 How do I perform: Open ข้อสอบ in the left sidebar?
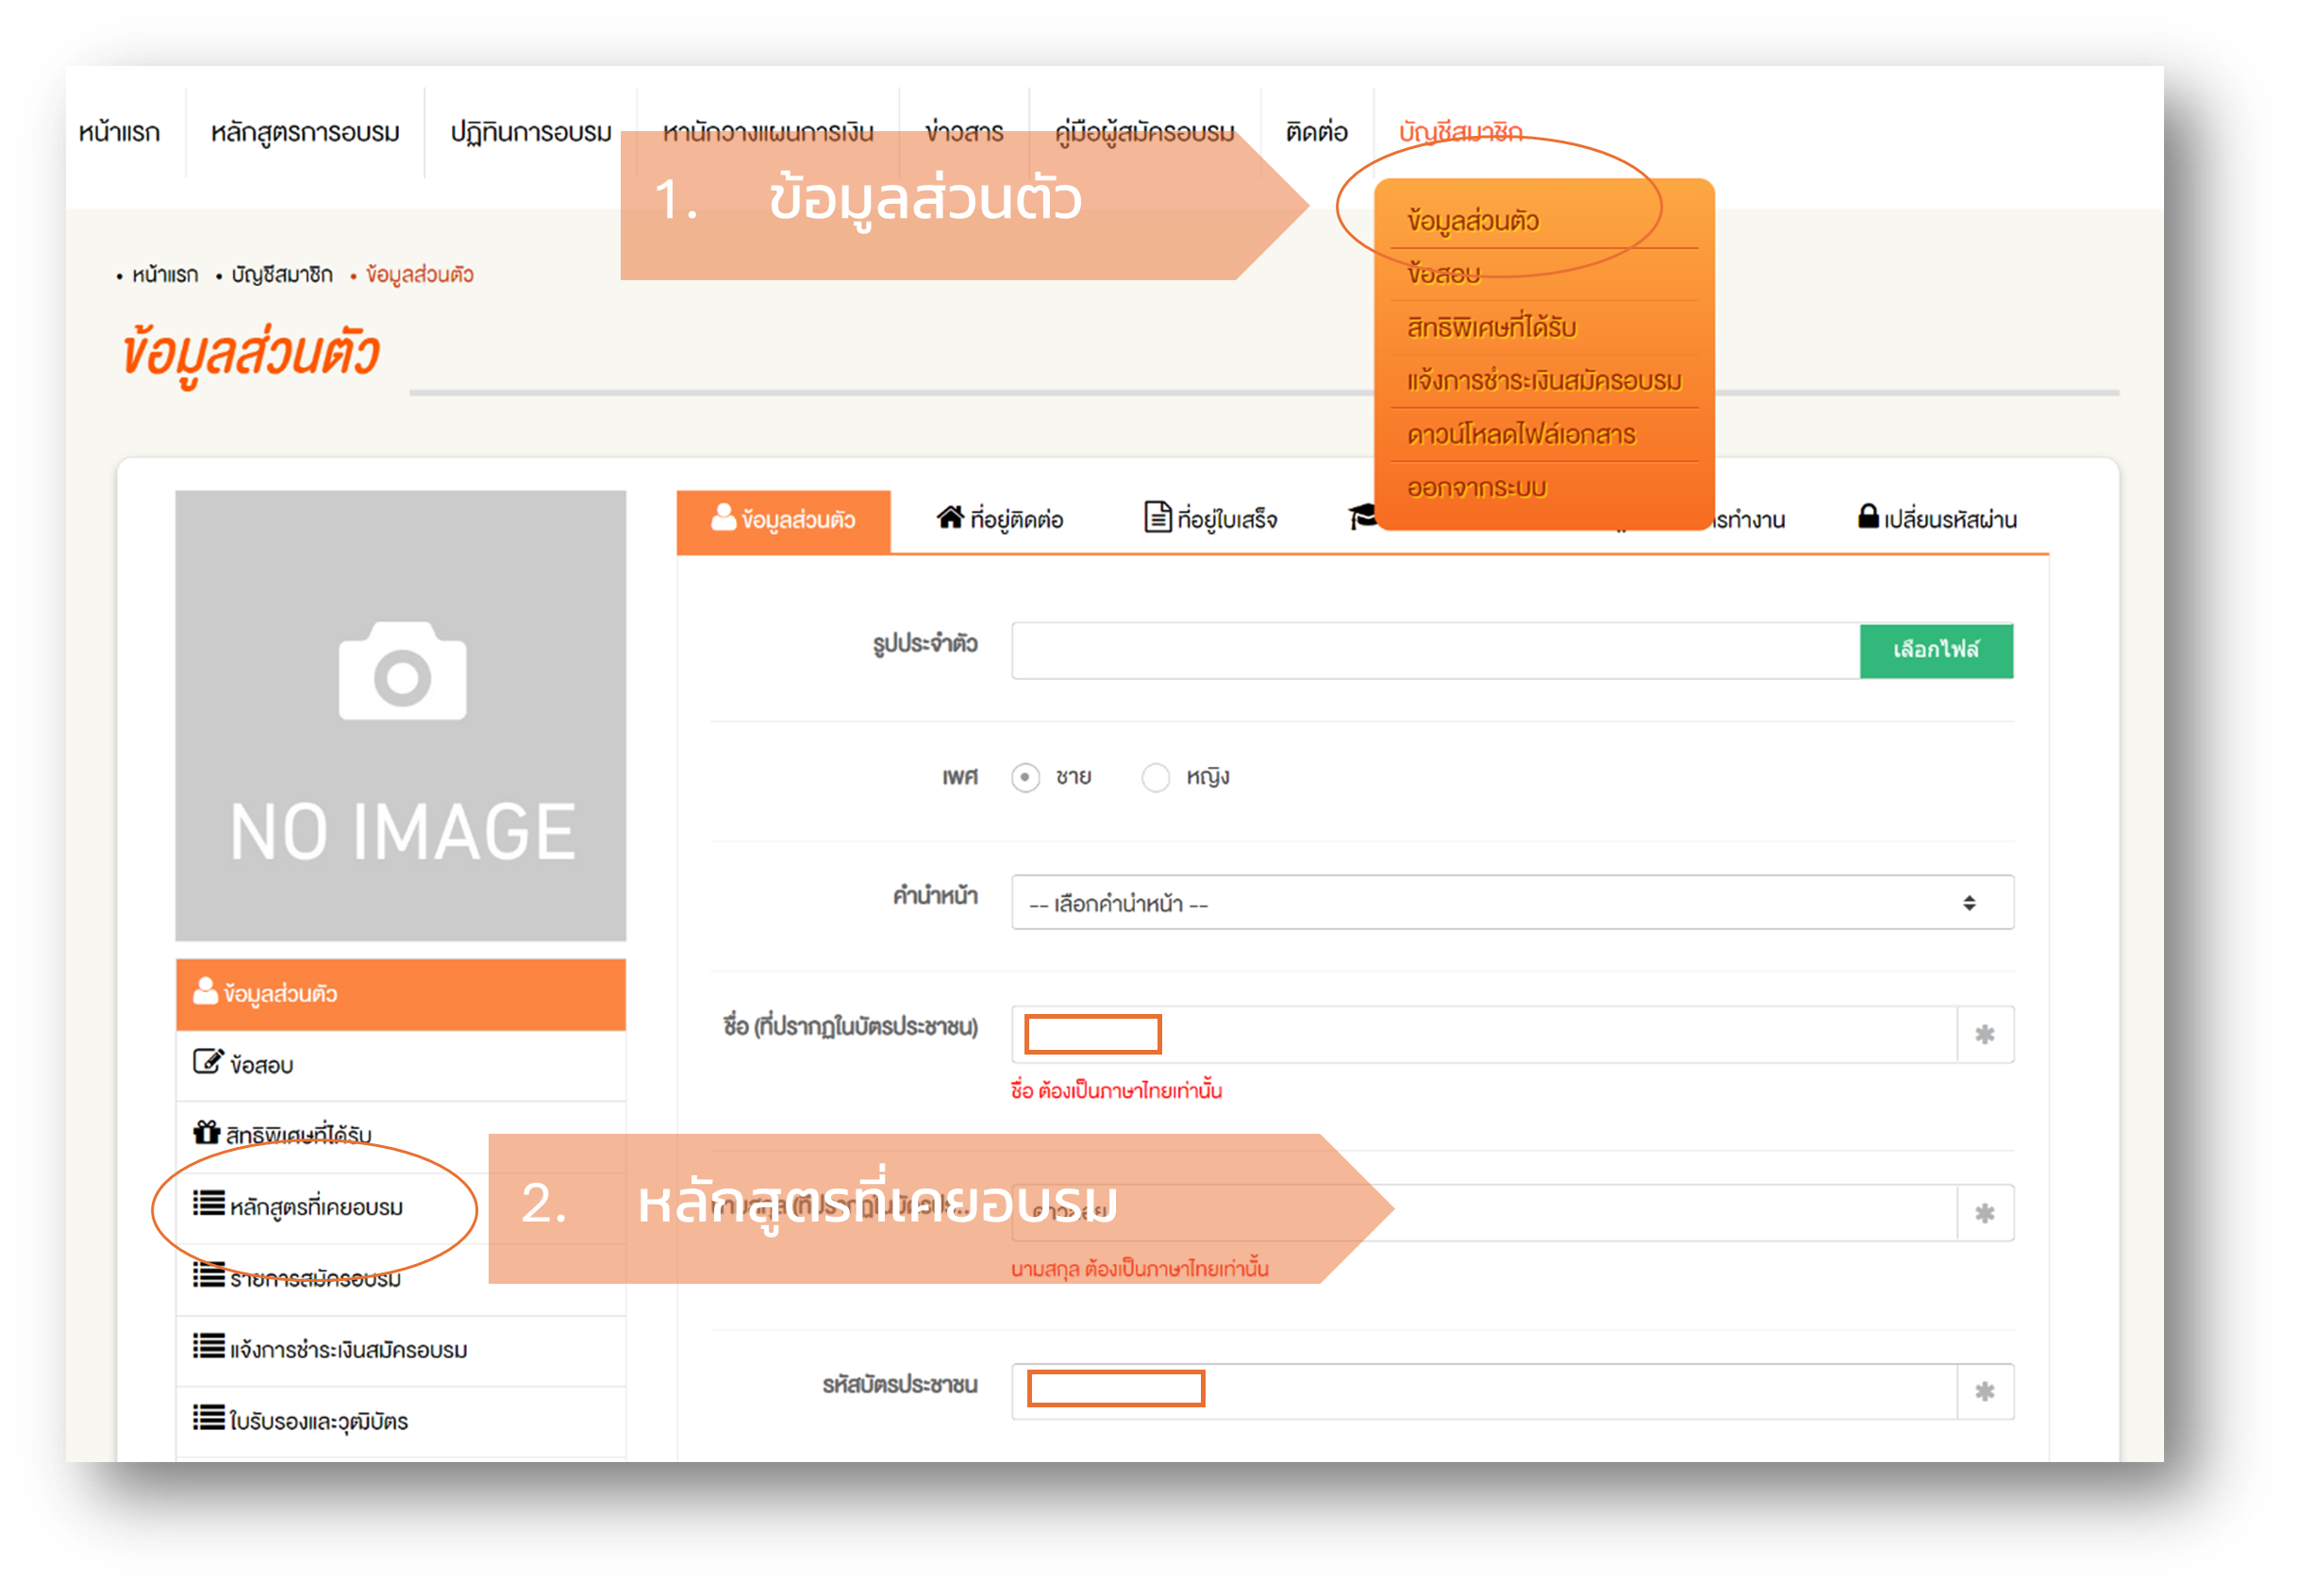(401, 1066)
